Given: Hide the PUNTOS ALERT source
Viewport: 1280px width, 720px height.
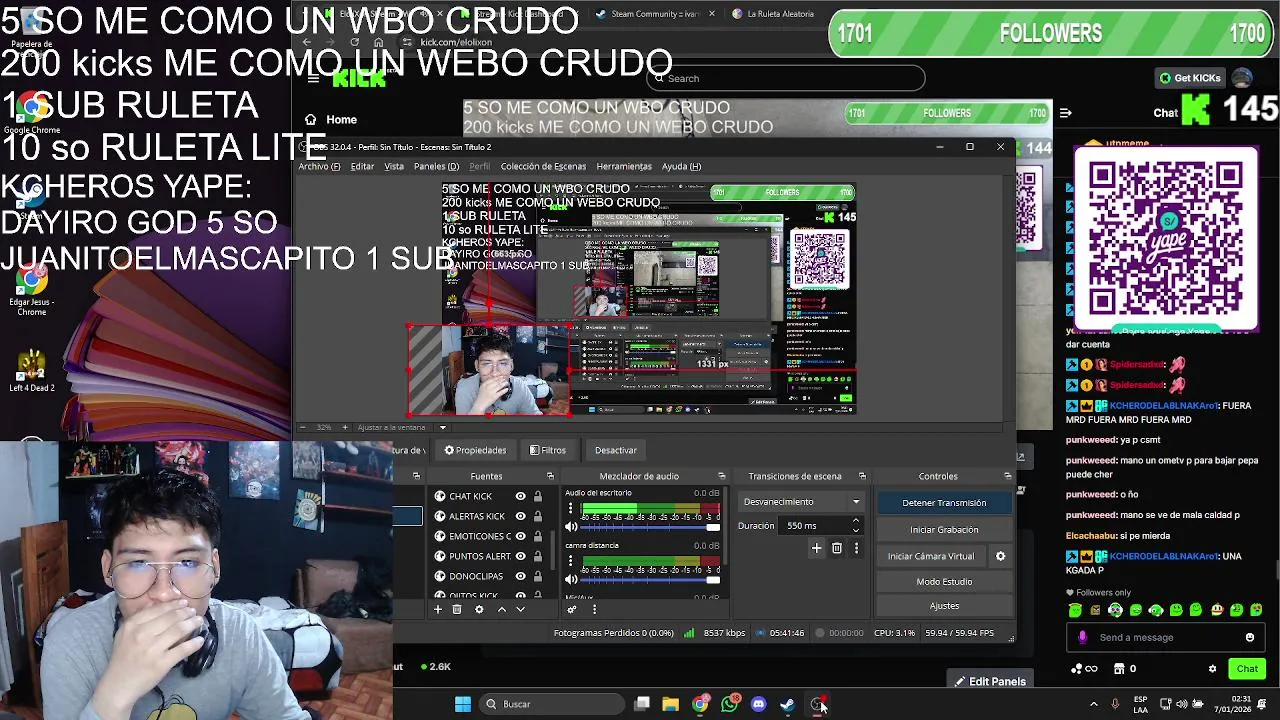Looking at the screenshot, I should (520, 556).
